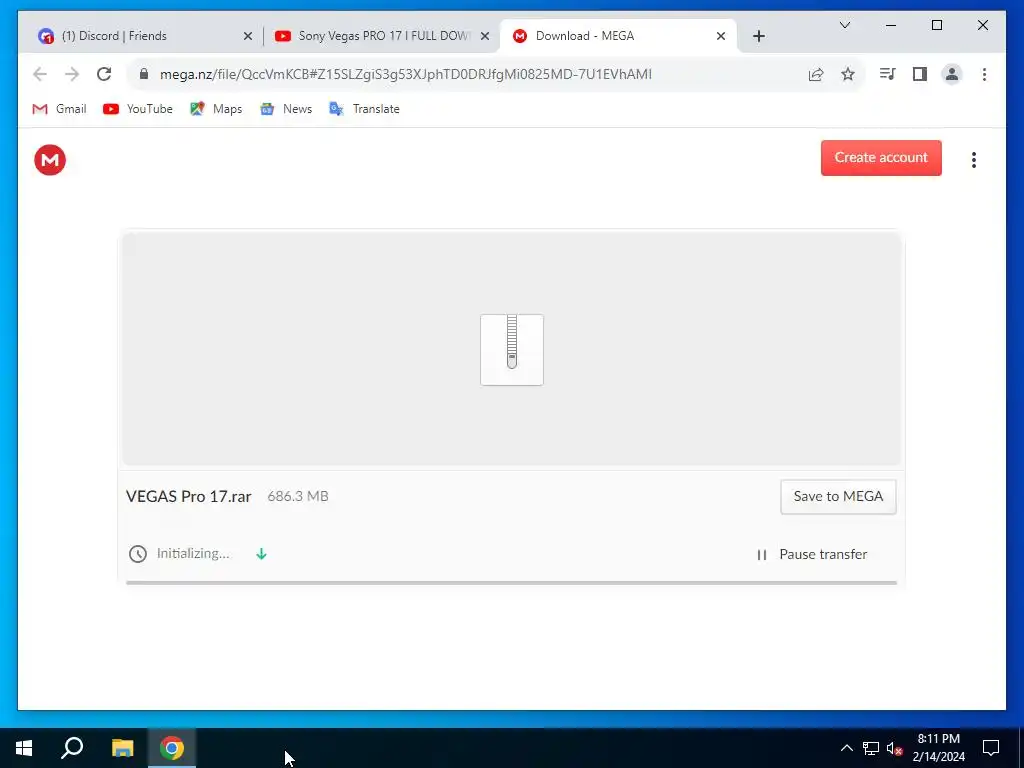Bookmark this page with star
This screenshot has height=768, width=1024.
pos(848,74)
